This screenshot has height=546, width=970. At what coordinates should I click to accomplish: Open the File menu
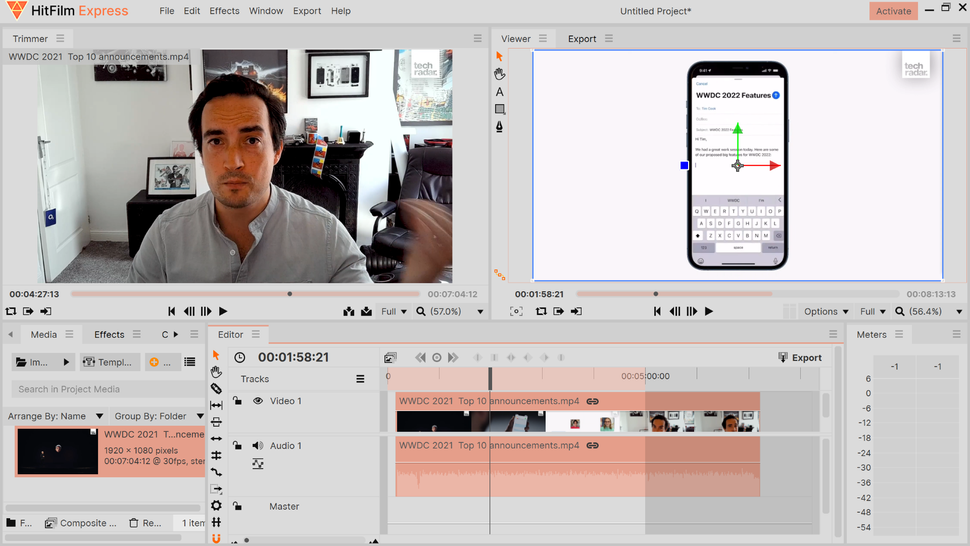(166, 11)
